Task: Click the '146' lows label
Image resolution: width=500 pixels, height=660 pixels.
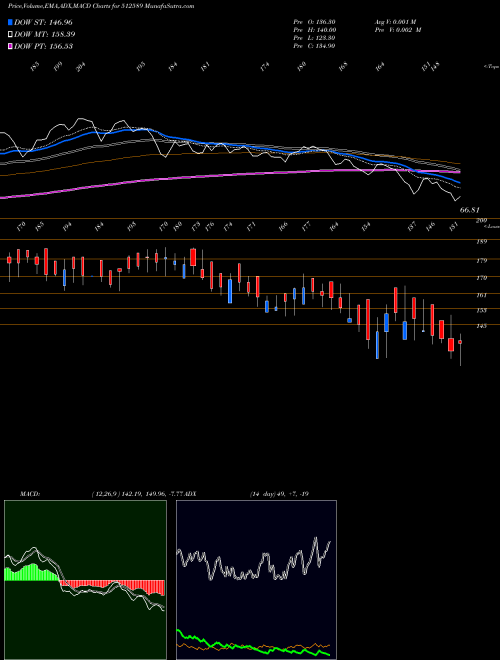Action: (x=430, y=226)
